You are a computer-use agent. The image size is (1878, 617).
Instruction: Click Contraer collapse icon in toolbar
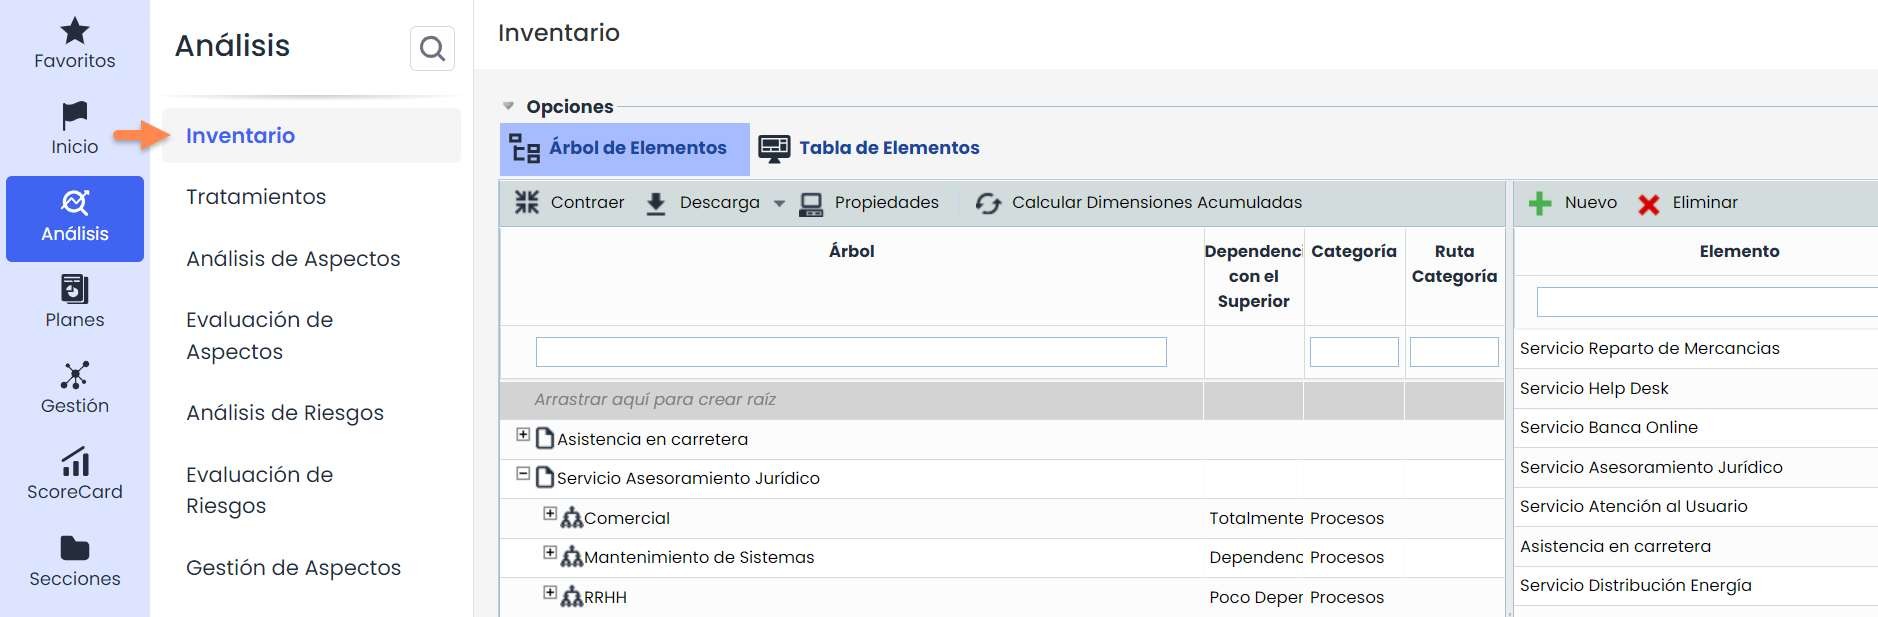pyautogui.click(x=527, y=202)
